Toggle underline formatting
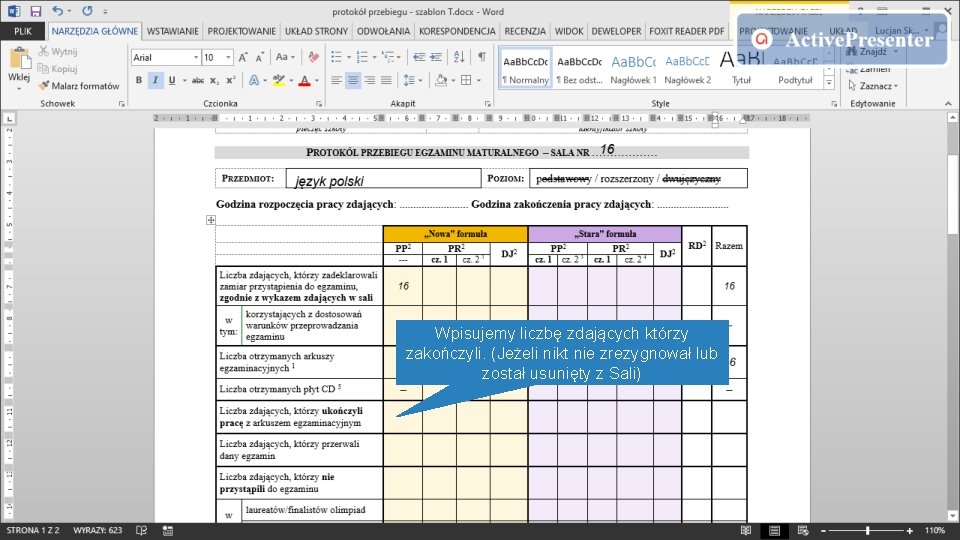 [x=171, y=80]
